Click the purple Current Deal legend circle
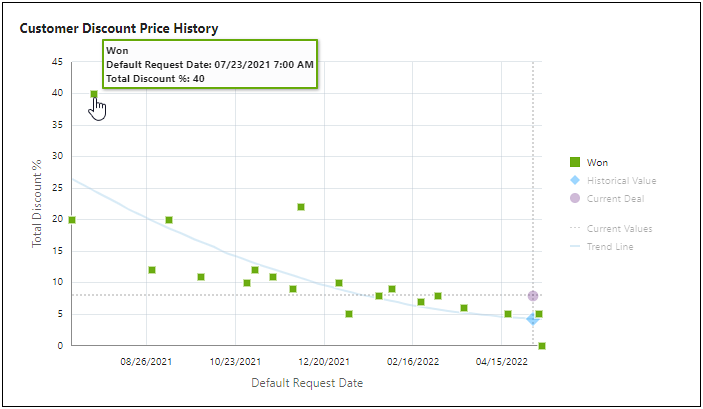This screenshot has width=703, height=409. (575, 198)
